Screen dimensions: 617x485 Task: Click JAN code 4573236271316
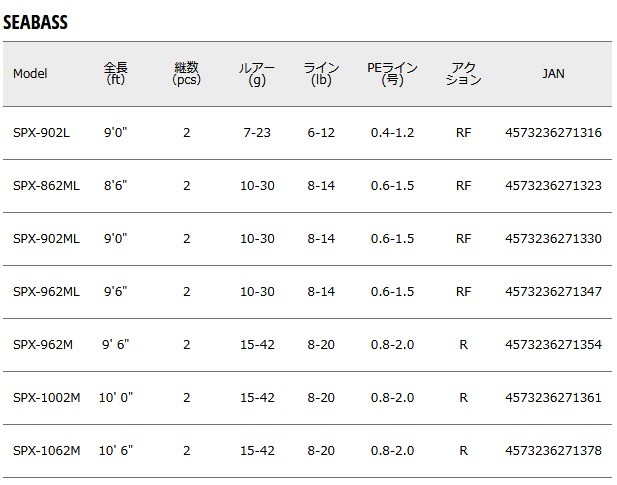tap(554, 133)
